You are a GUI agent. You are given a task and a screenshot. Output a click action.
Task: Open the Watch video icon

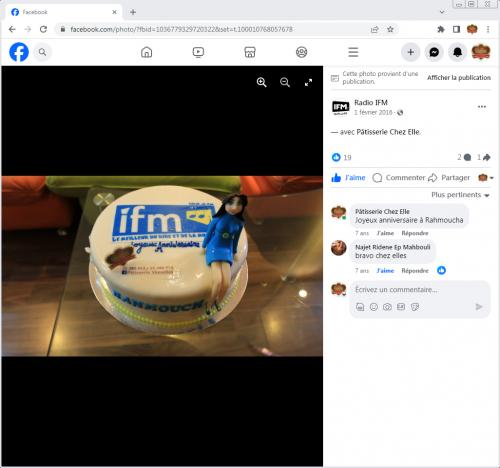tap(198, 52)
